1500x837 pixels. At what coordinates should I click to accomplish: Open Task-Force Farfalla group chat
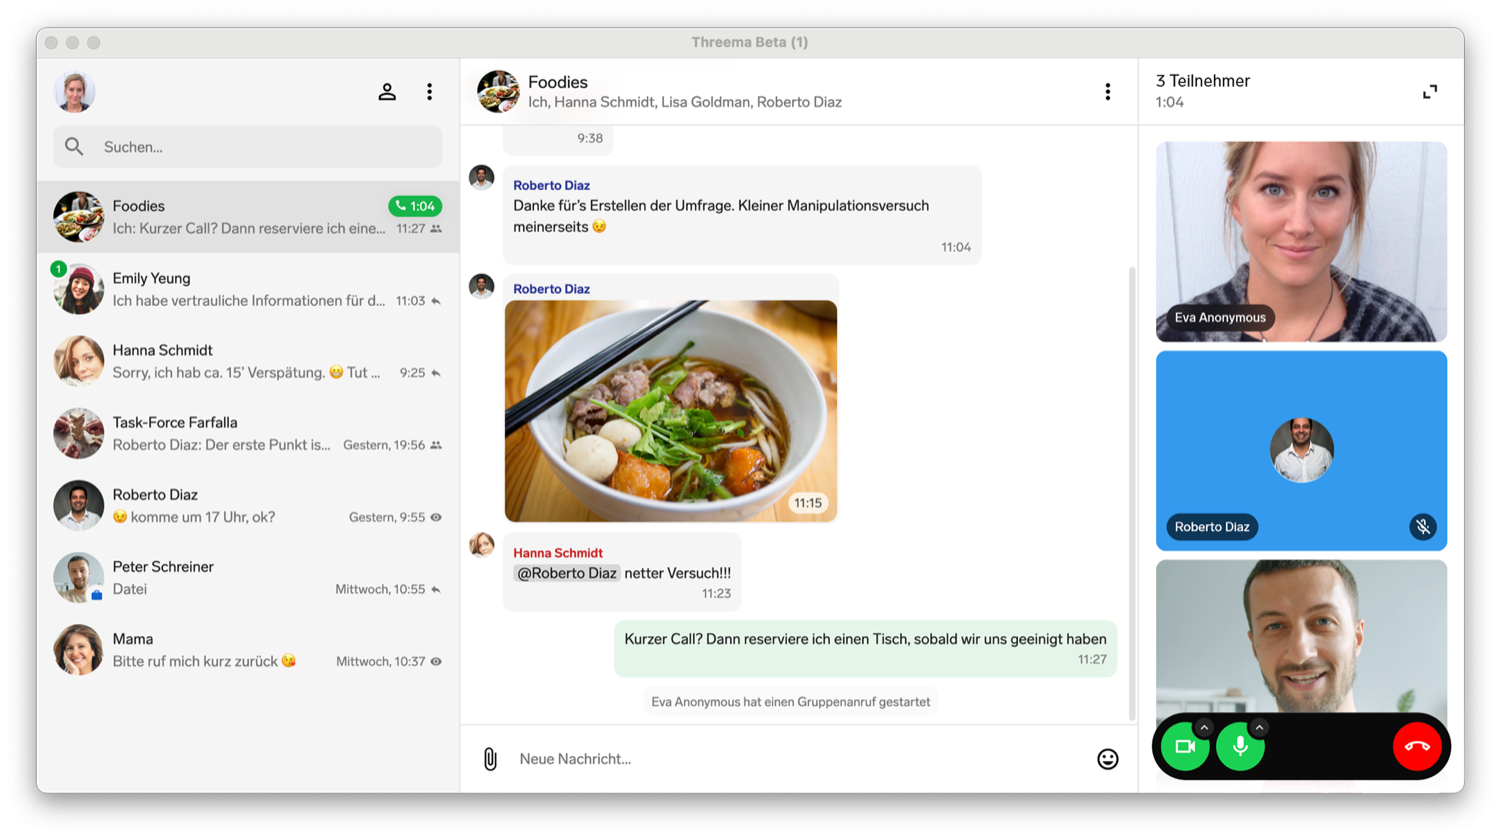click(x=248, y=433)
